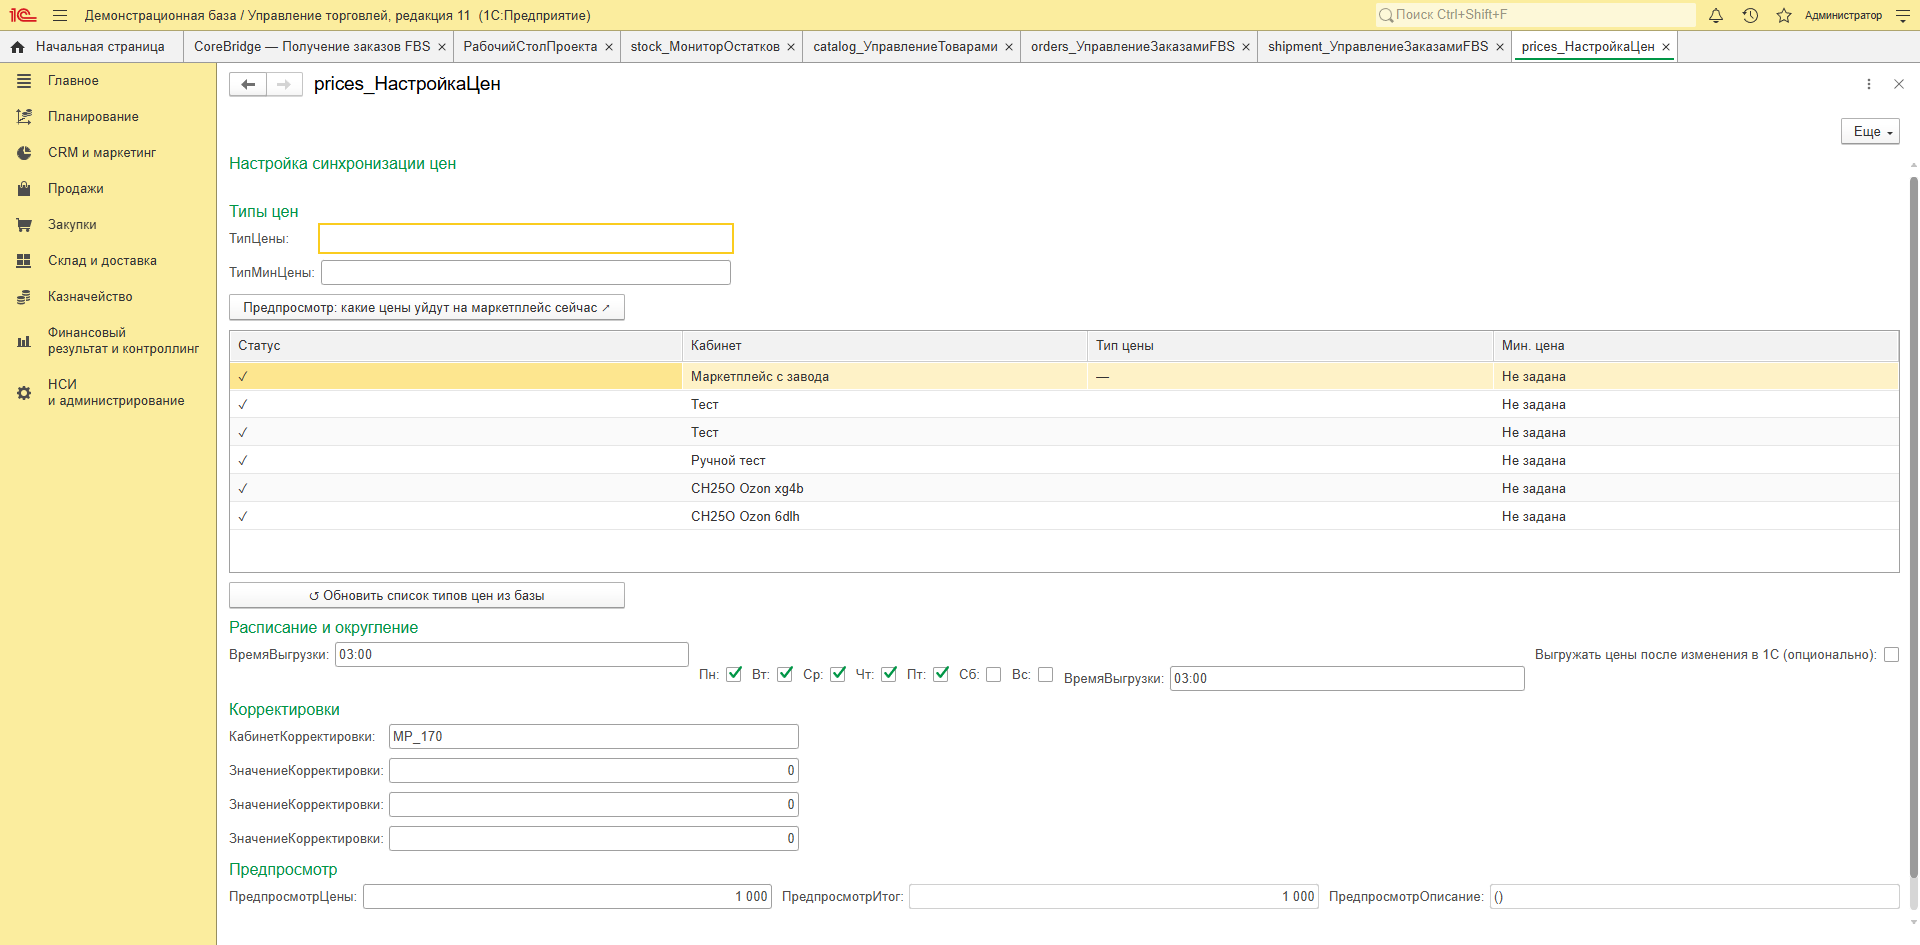
Task: Enable the Сб weekday checkbox
Action: (x=993, y=674)
